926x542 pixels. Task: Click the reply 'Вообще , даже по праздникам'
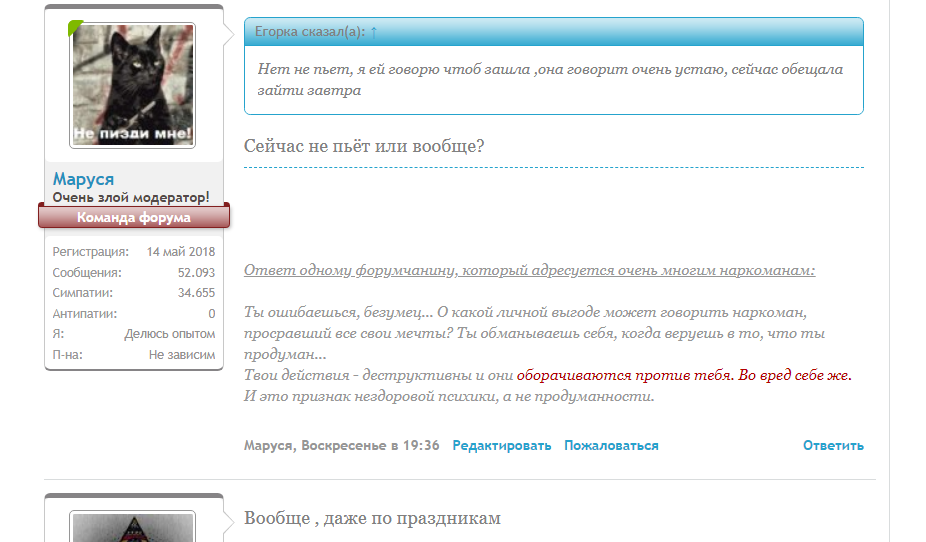pos(372,518)
